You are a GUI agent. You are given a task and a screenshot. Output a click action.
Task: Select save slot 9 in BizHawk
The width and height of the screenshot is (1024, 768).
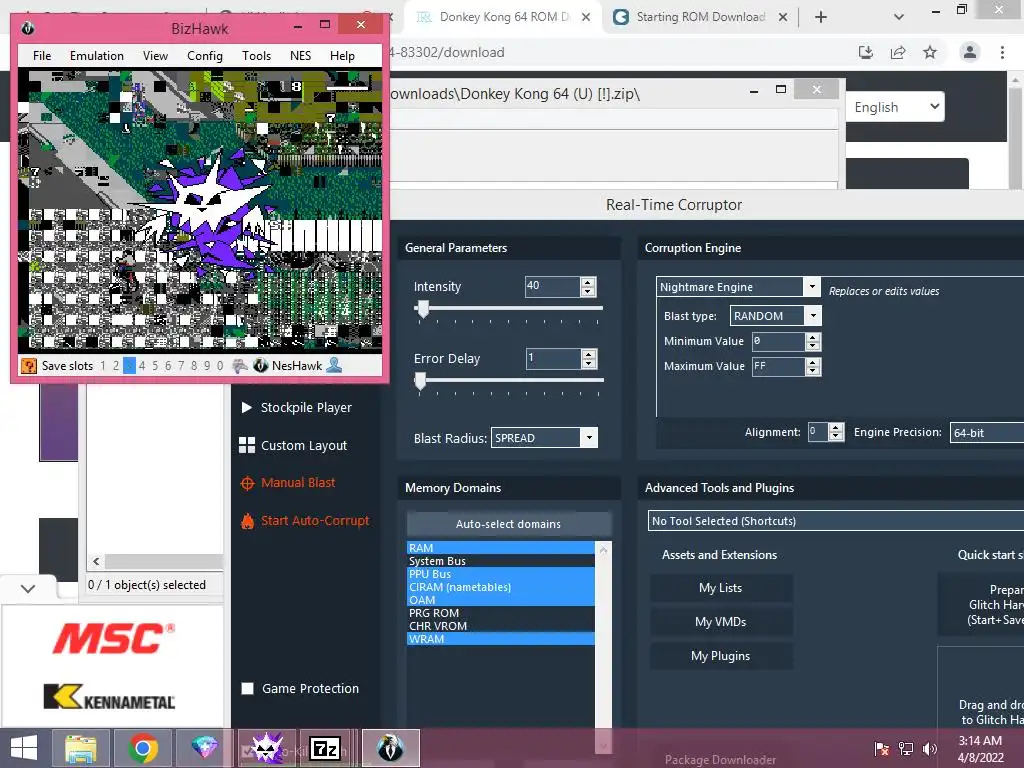click(207, 366)
